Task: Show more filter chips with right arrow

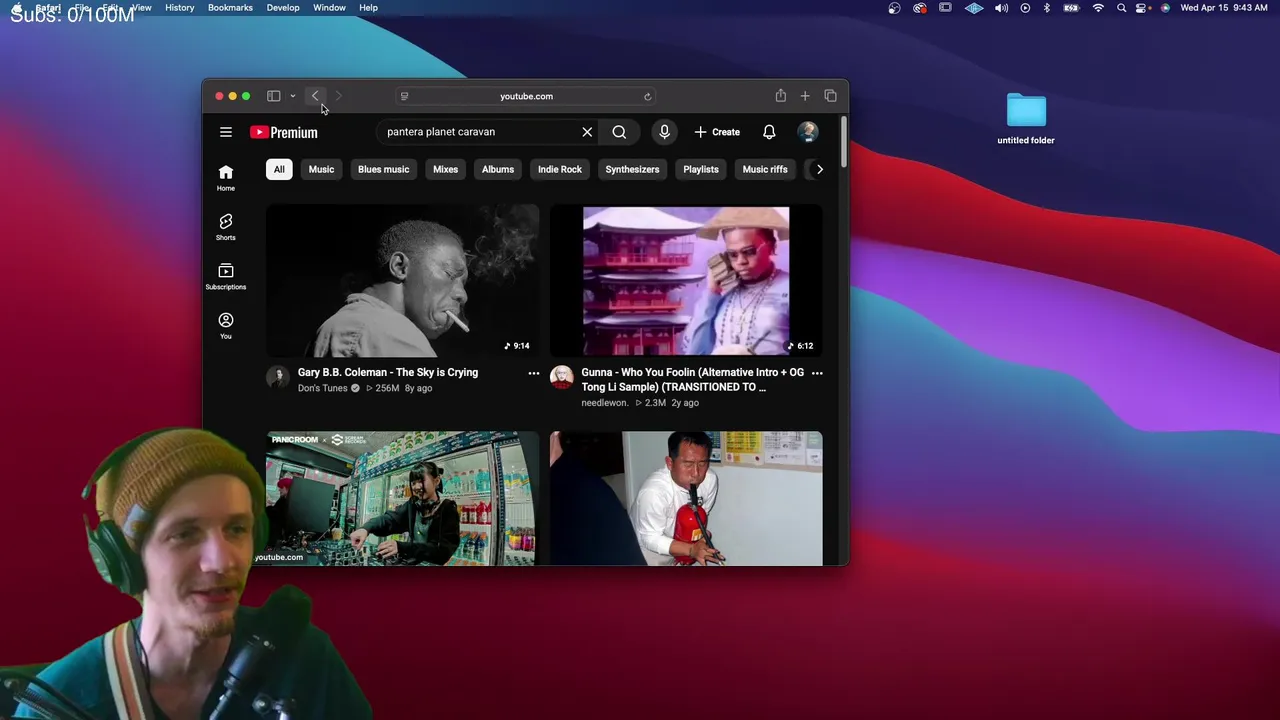Action: 820,169
